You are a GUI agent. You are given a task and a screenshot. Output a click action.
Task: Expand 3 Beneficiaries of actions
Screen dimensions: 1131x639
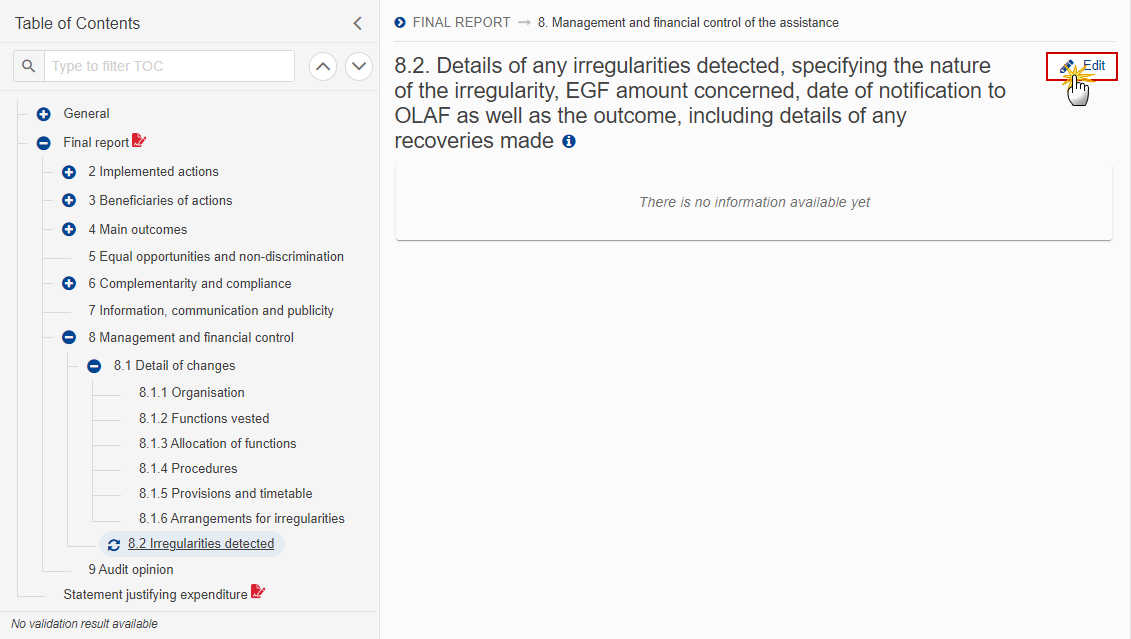point(69,200)
